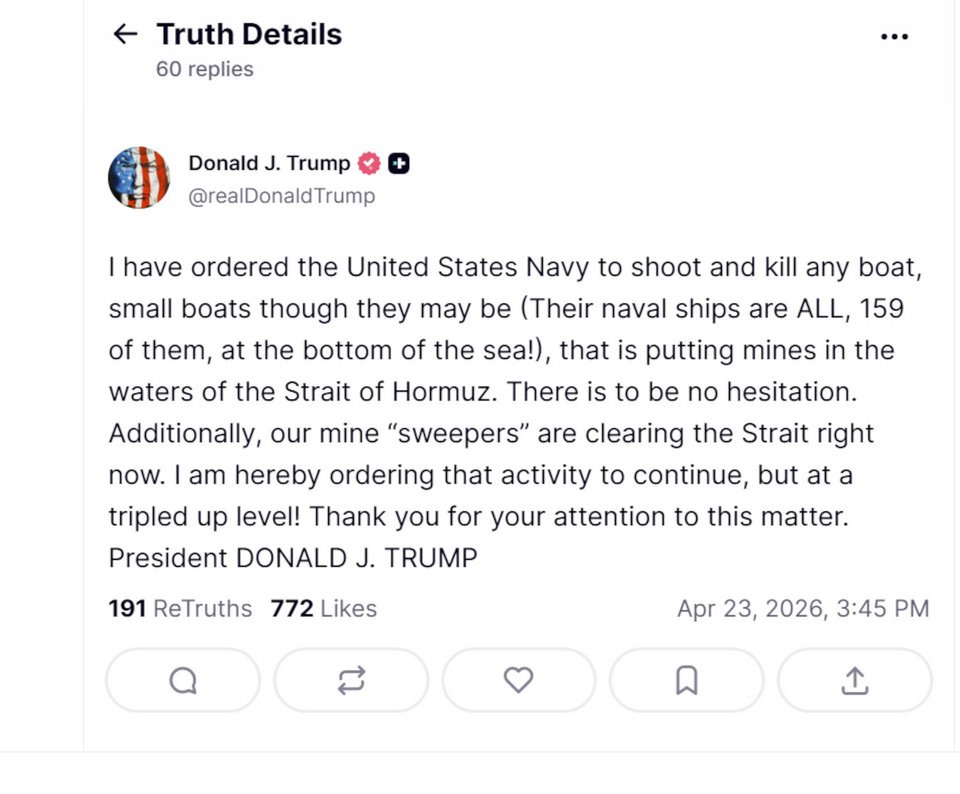Click the @realDonaldTrump handle

click(x=281, y=196)
